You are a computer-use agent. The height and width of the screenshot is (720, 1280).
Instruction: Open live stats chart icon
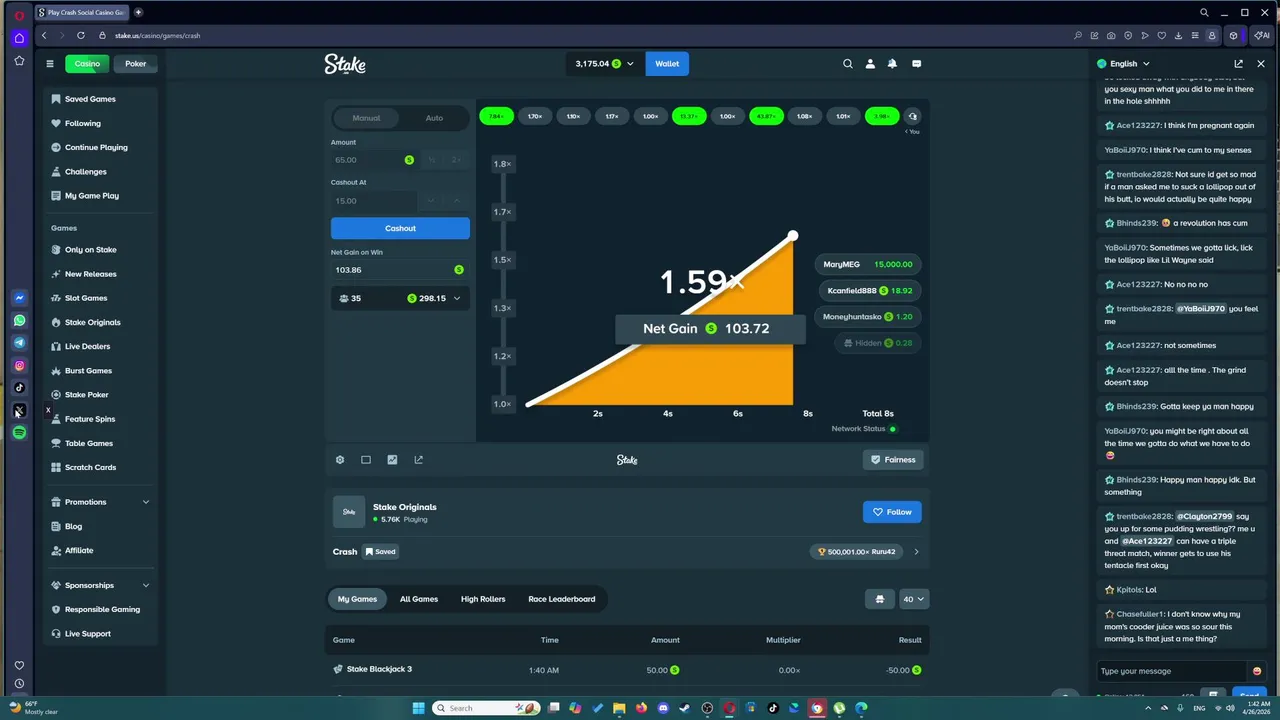point(392,460)
